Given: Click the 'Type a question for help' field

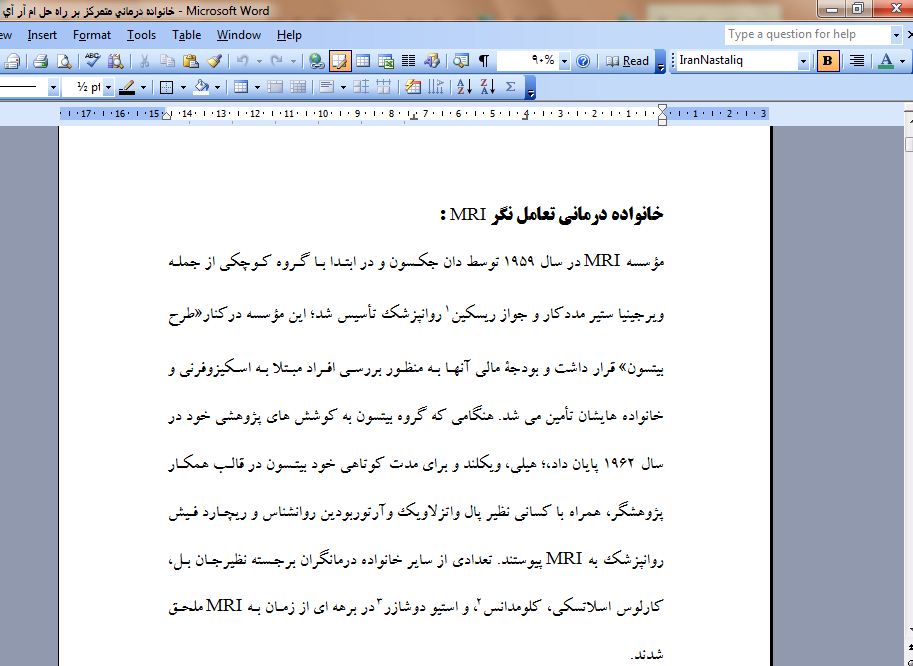Looking at the screenshot, I should [x=806, y=34].
